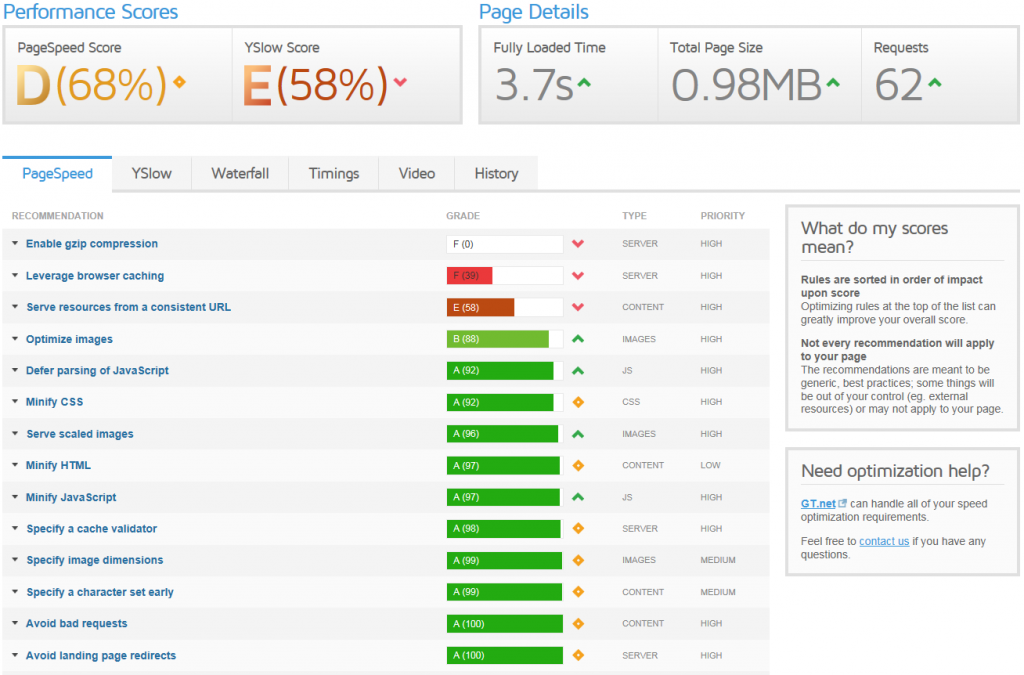Open the Video tab
Viewport: 1024px width, 675px height.
click(417, 174)
